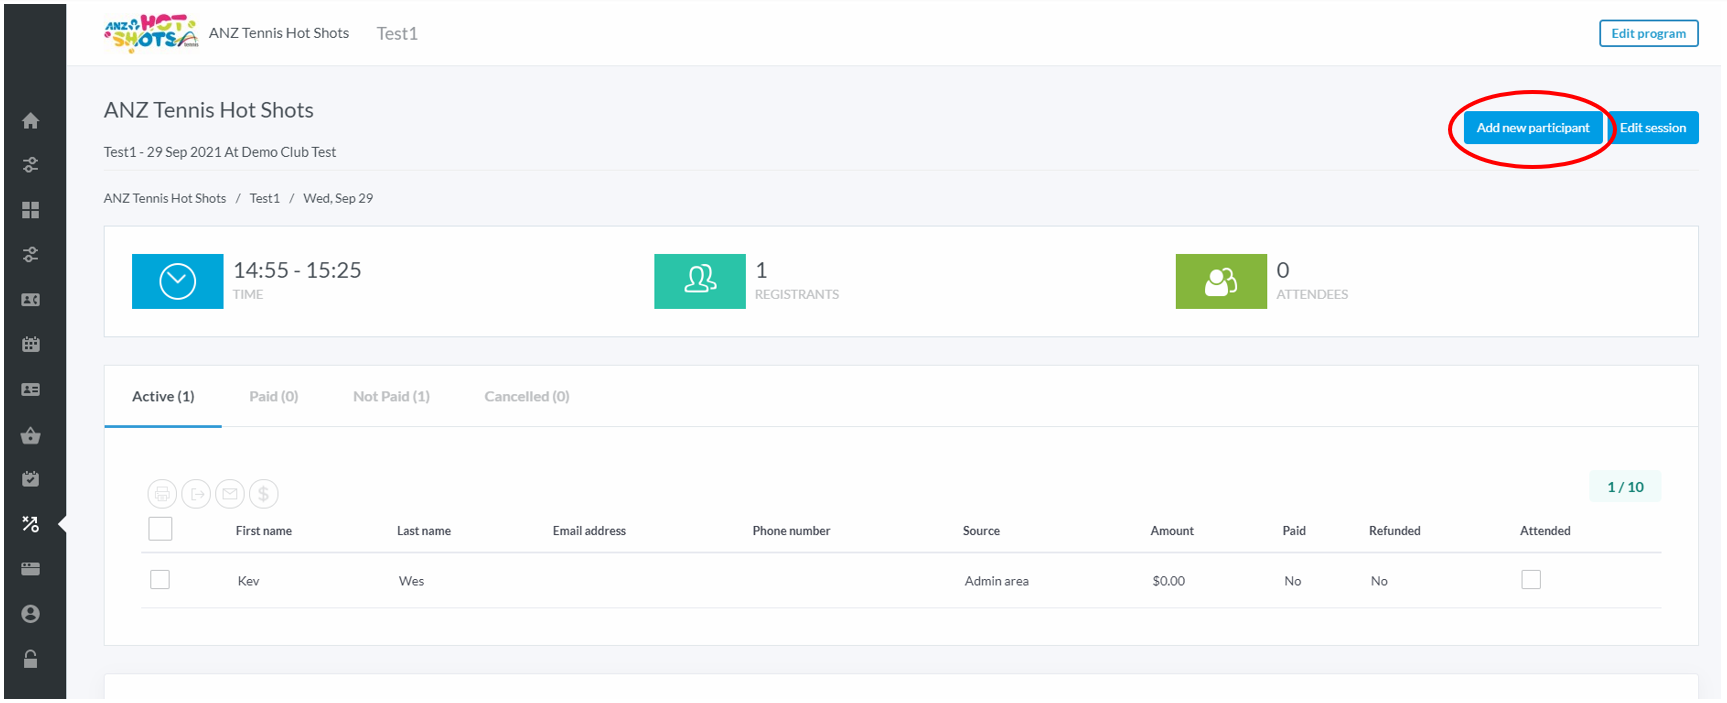Click the last name cell Wes

tap(411, 581)
